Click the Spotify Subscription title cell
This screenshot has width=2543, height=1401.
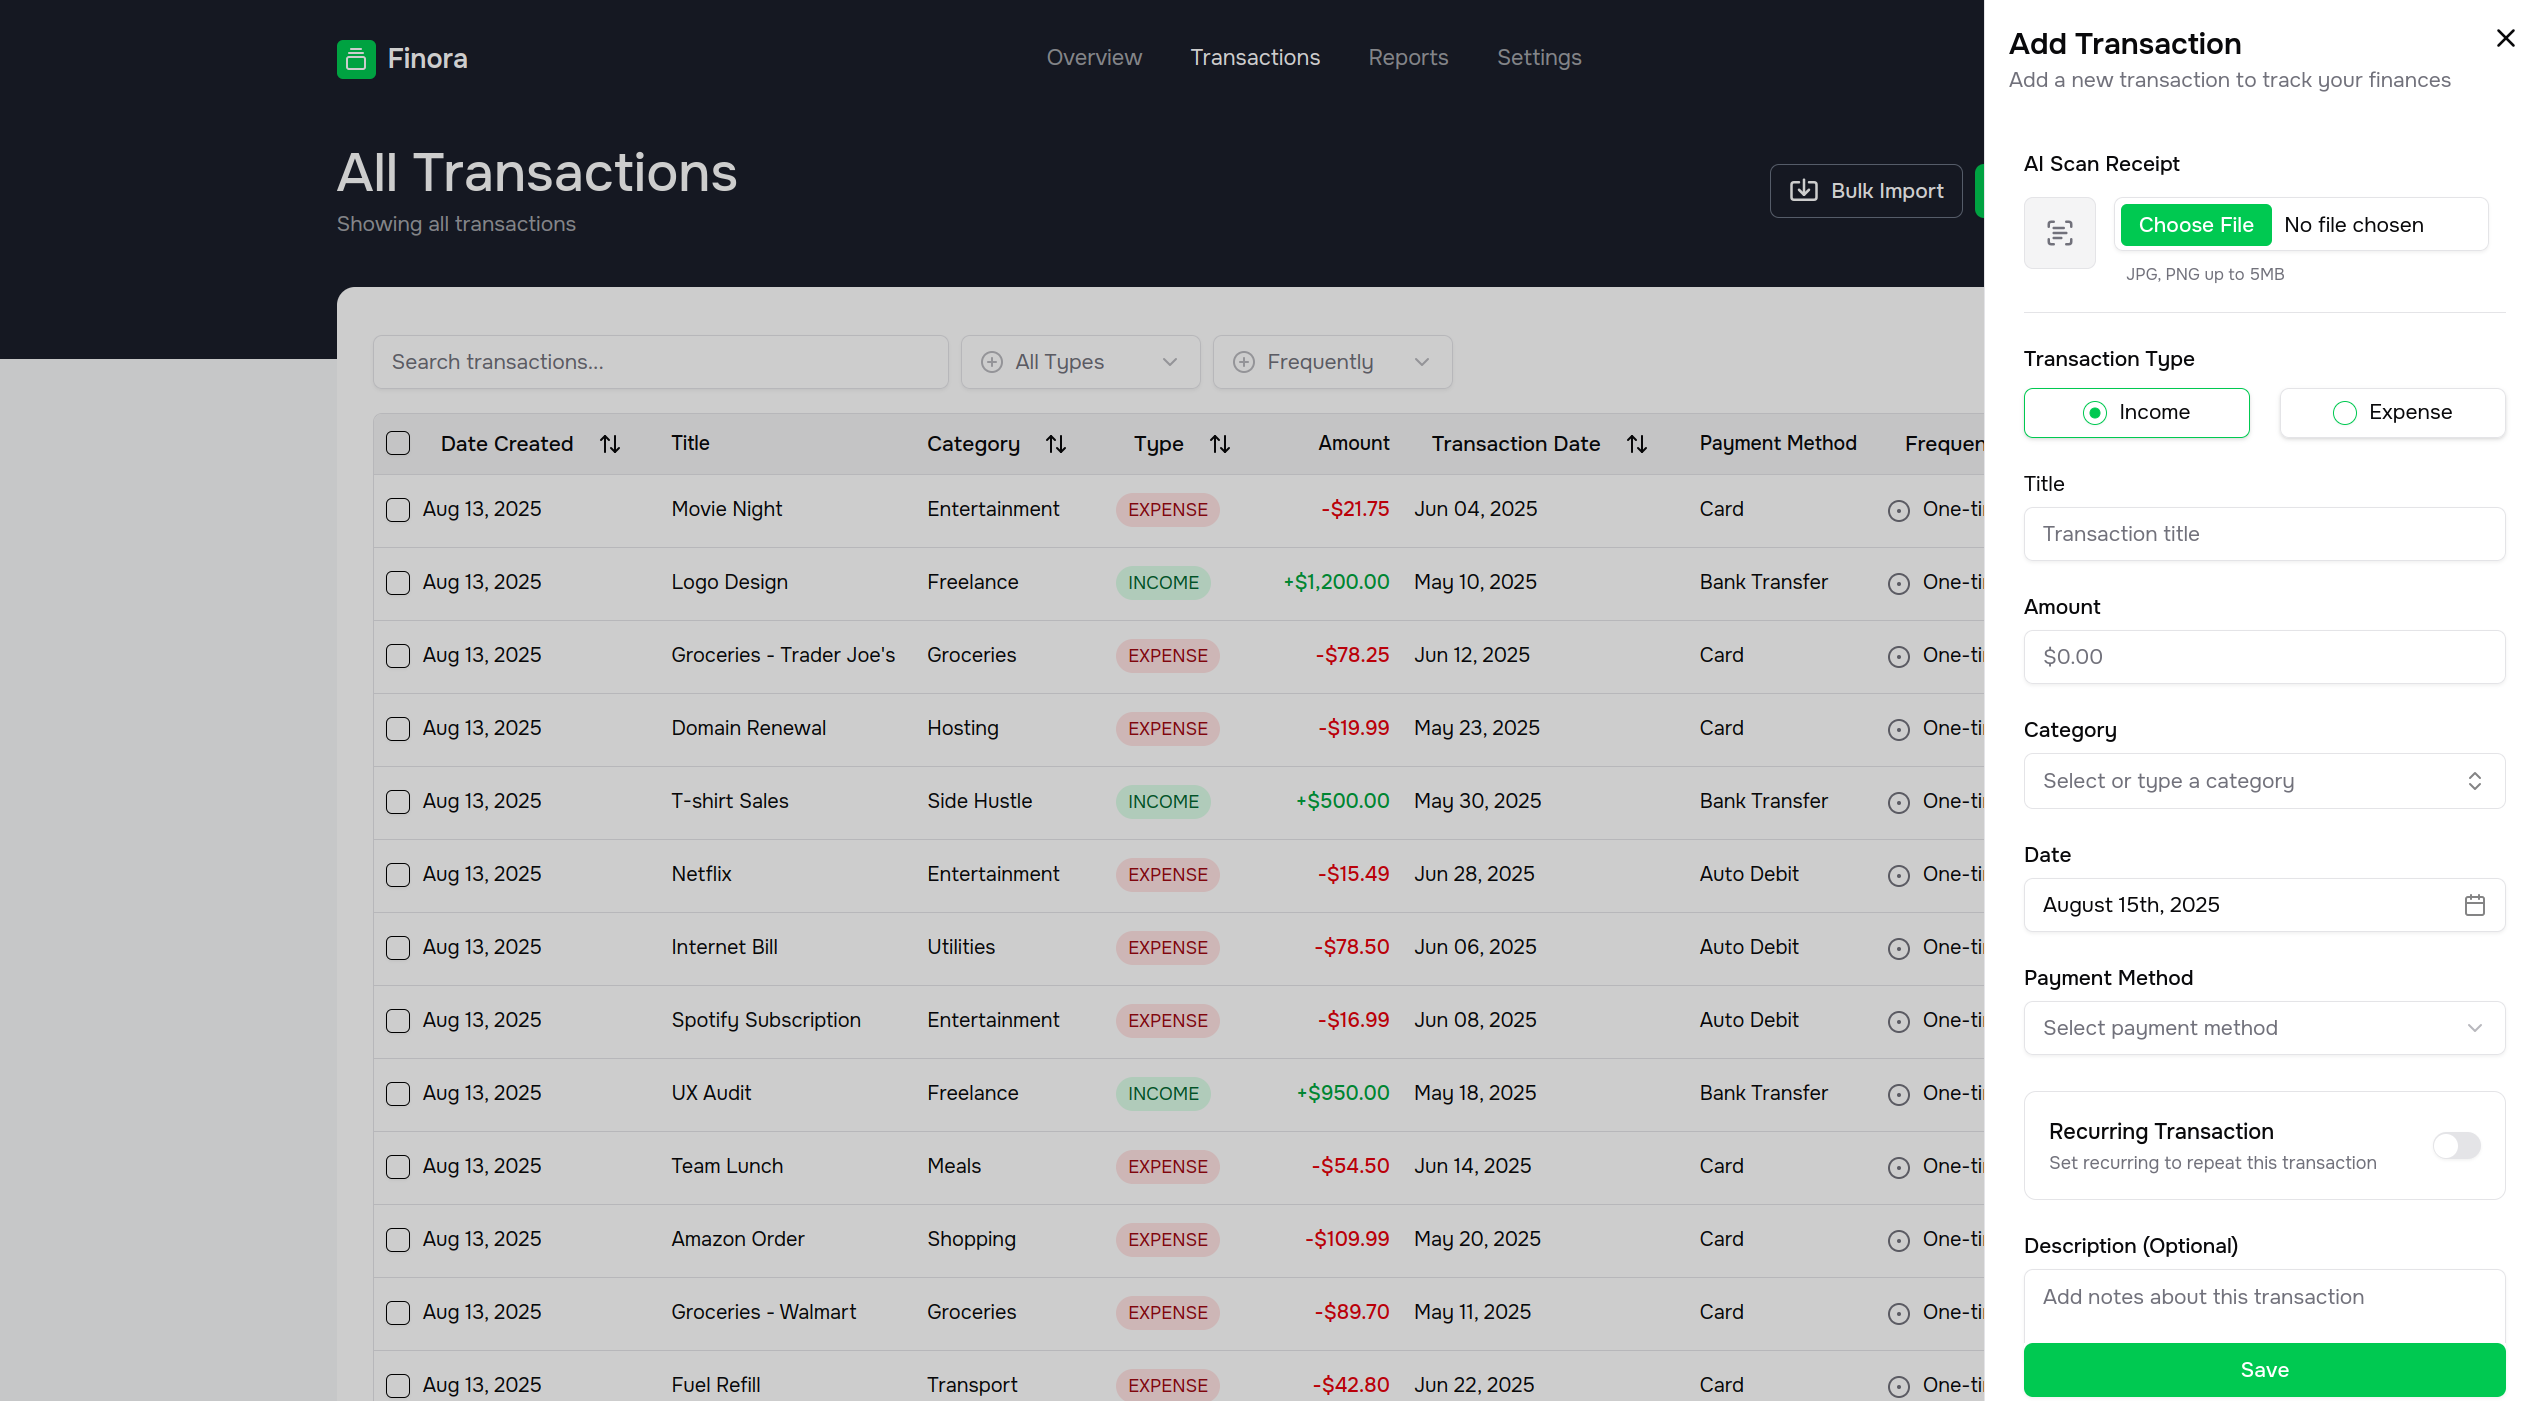click(x=766, y=1020)
